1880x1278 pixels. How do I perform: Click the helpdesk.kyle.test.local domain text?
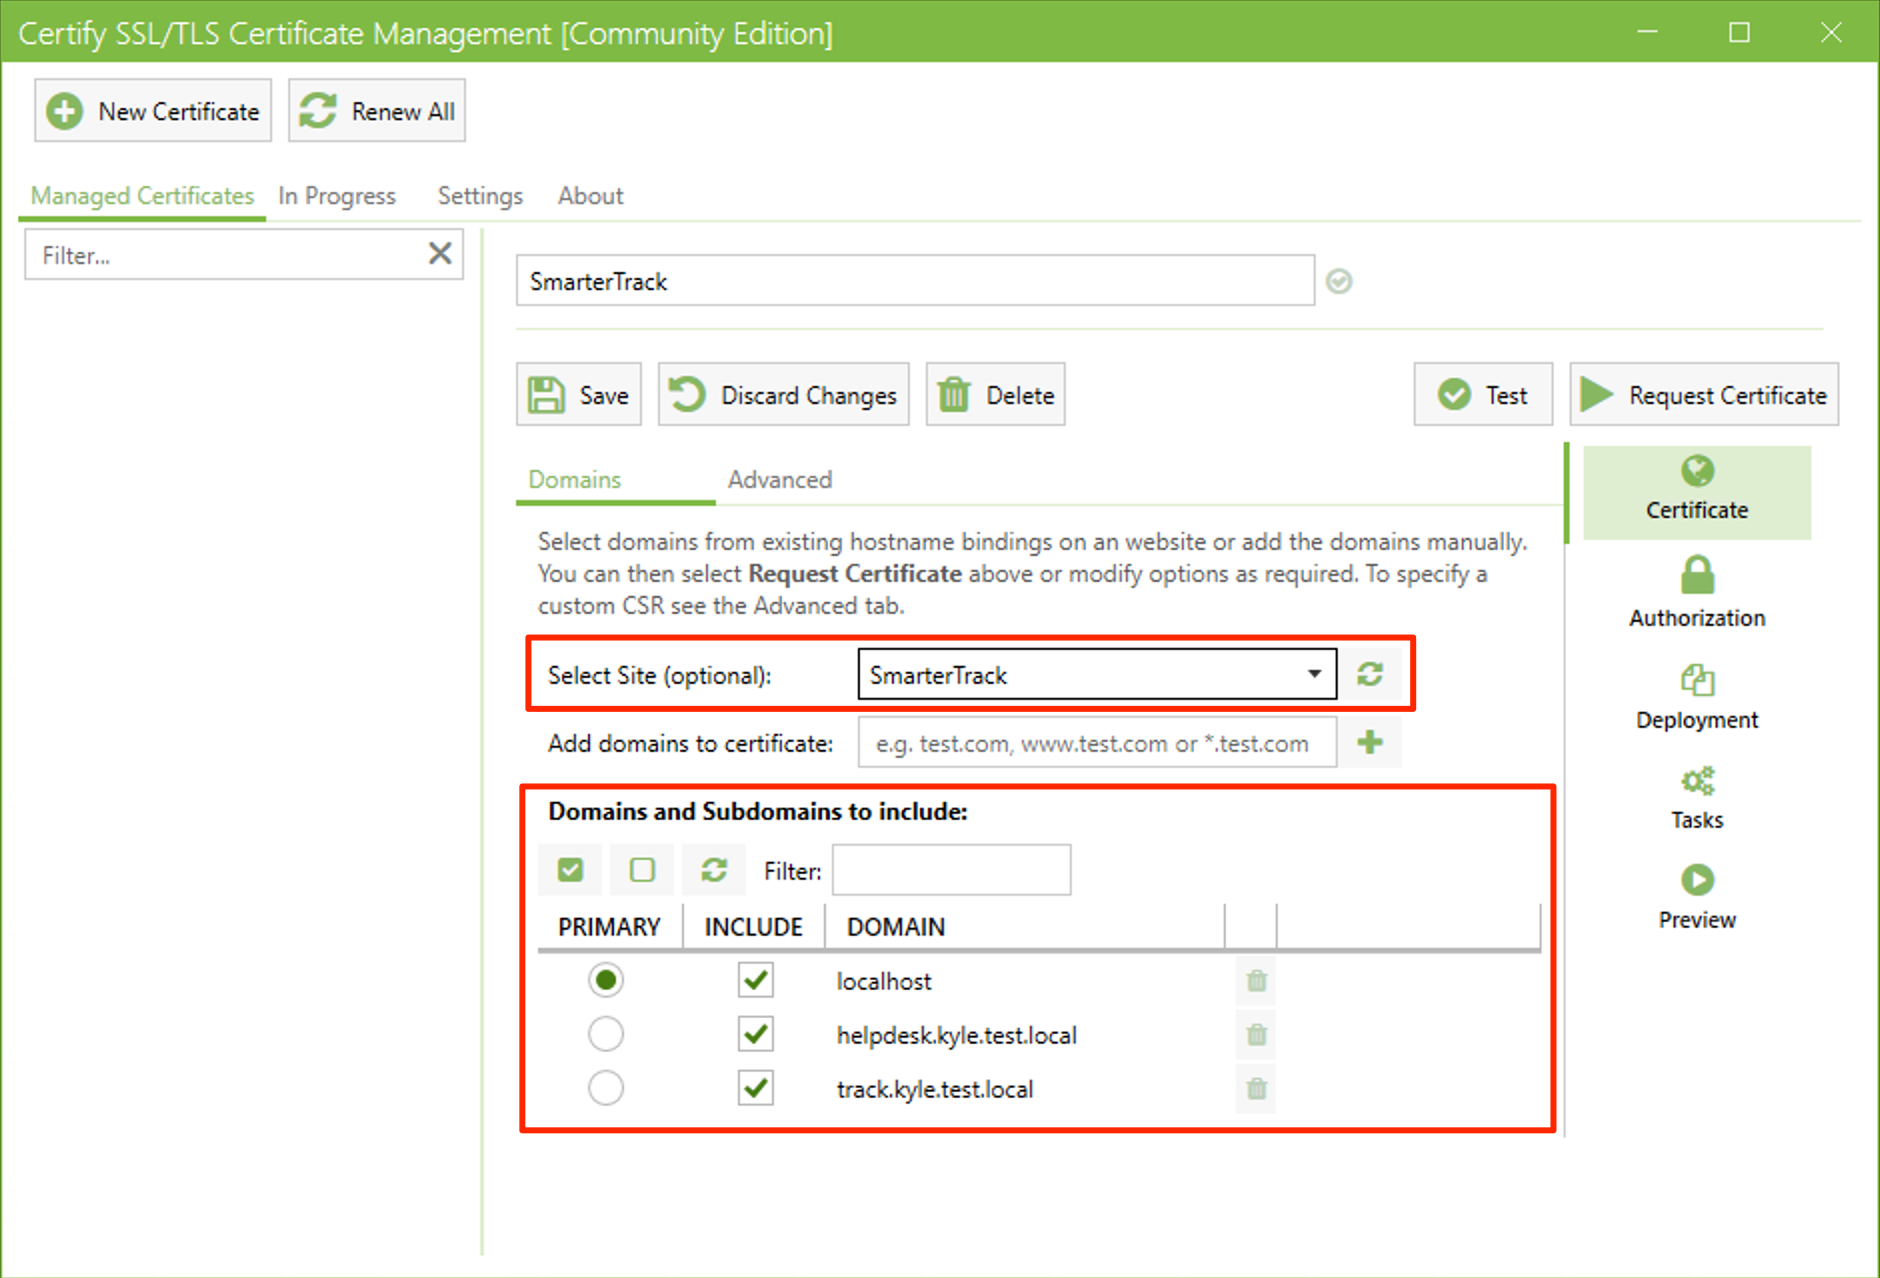[957, 1036]
